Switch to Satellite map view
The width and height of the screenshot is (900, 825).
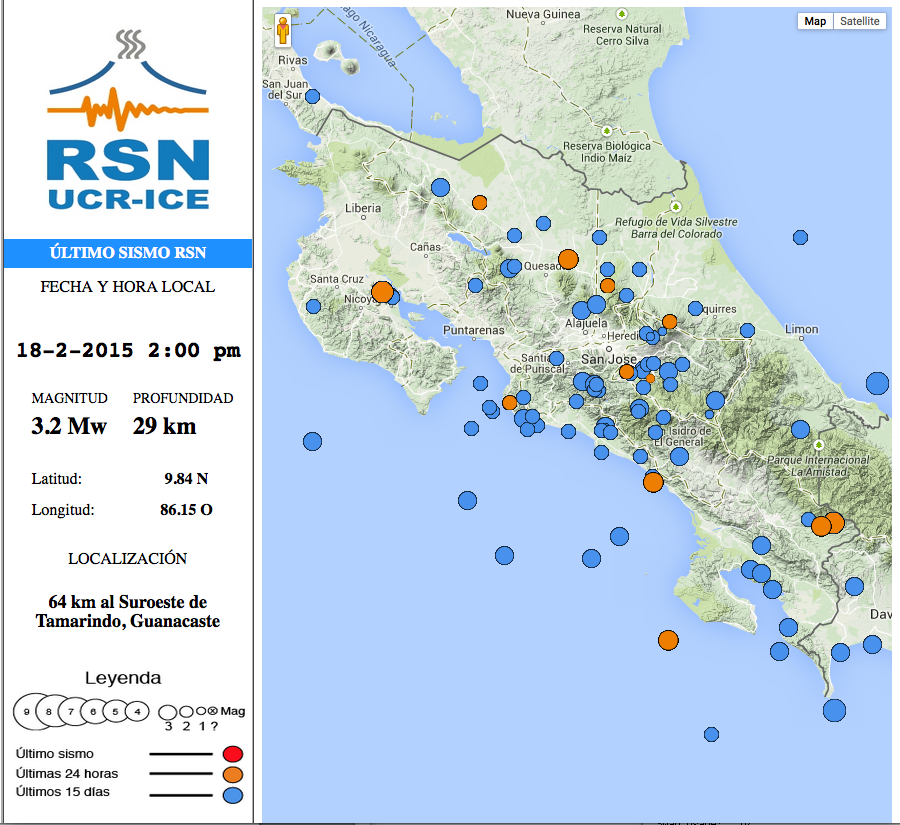pos(859,21)
